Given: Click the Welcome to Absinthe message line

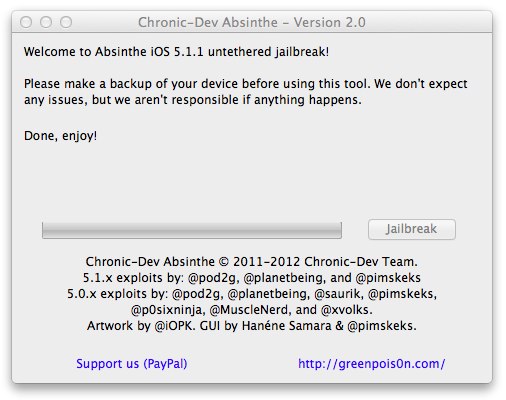Looking at the screenshot, I should [176, 52].
